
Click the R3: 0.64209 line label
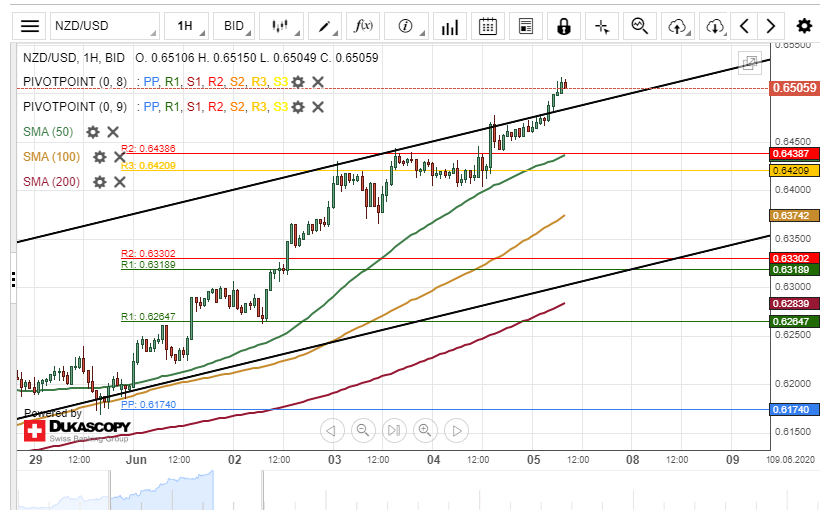(x=148, y=166)
